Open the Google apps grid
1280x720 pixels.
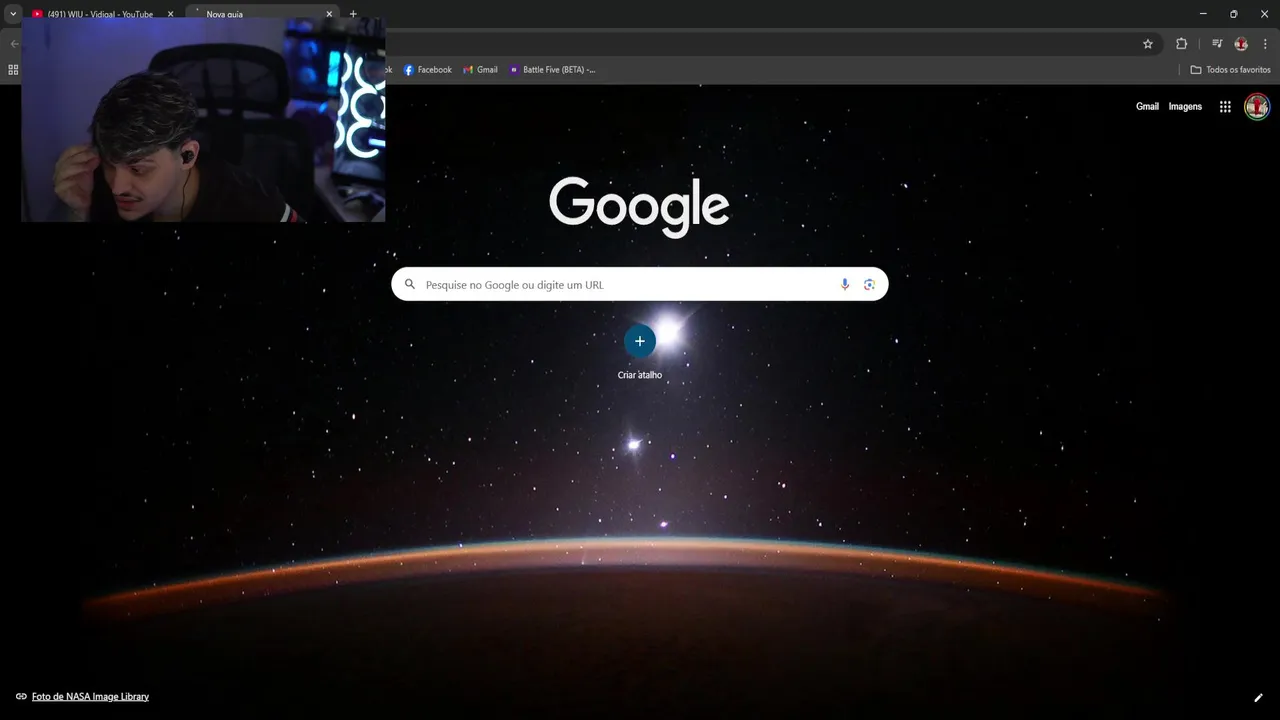(1225, 107)
